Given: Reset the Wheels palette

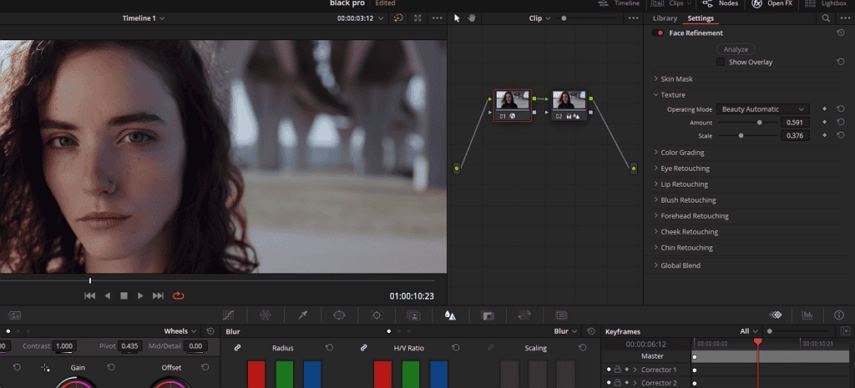Looking at the screenshot, I should (210, 331).
